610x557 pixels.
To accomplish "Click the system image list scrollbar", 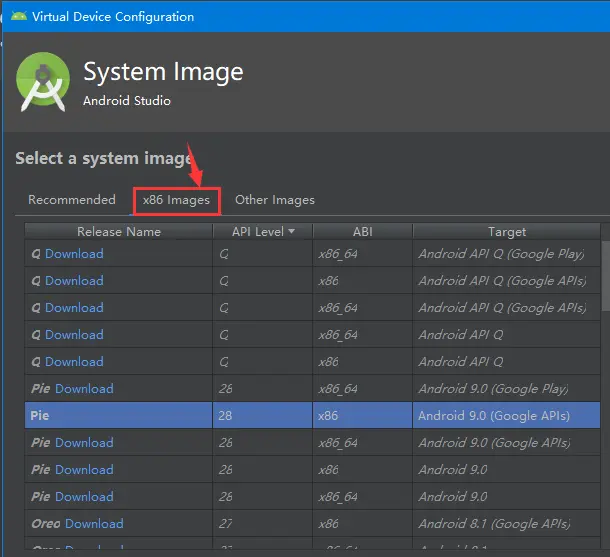I will click(606, 270).
